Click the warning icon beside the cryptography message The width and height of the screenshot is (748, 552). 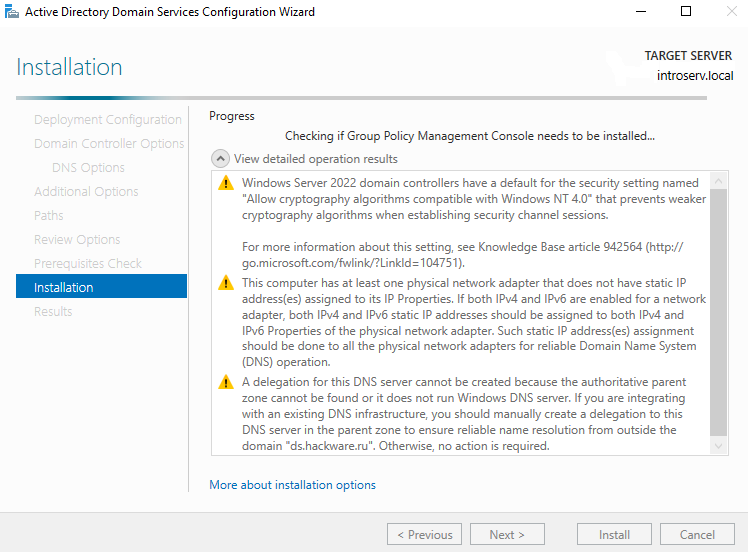point(226,183)
